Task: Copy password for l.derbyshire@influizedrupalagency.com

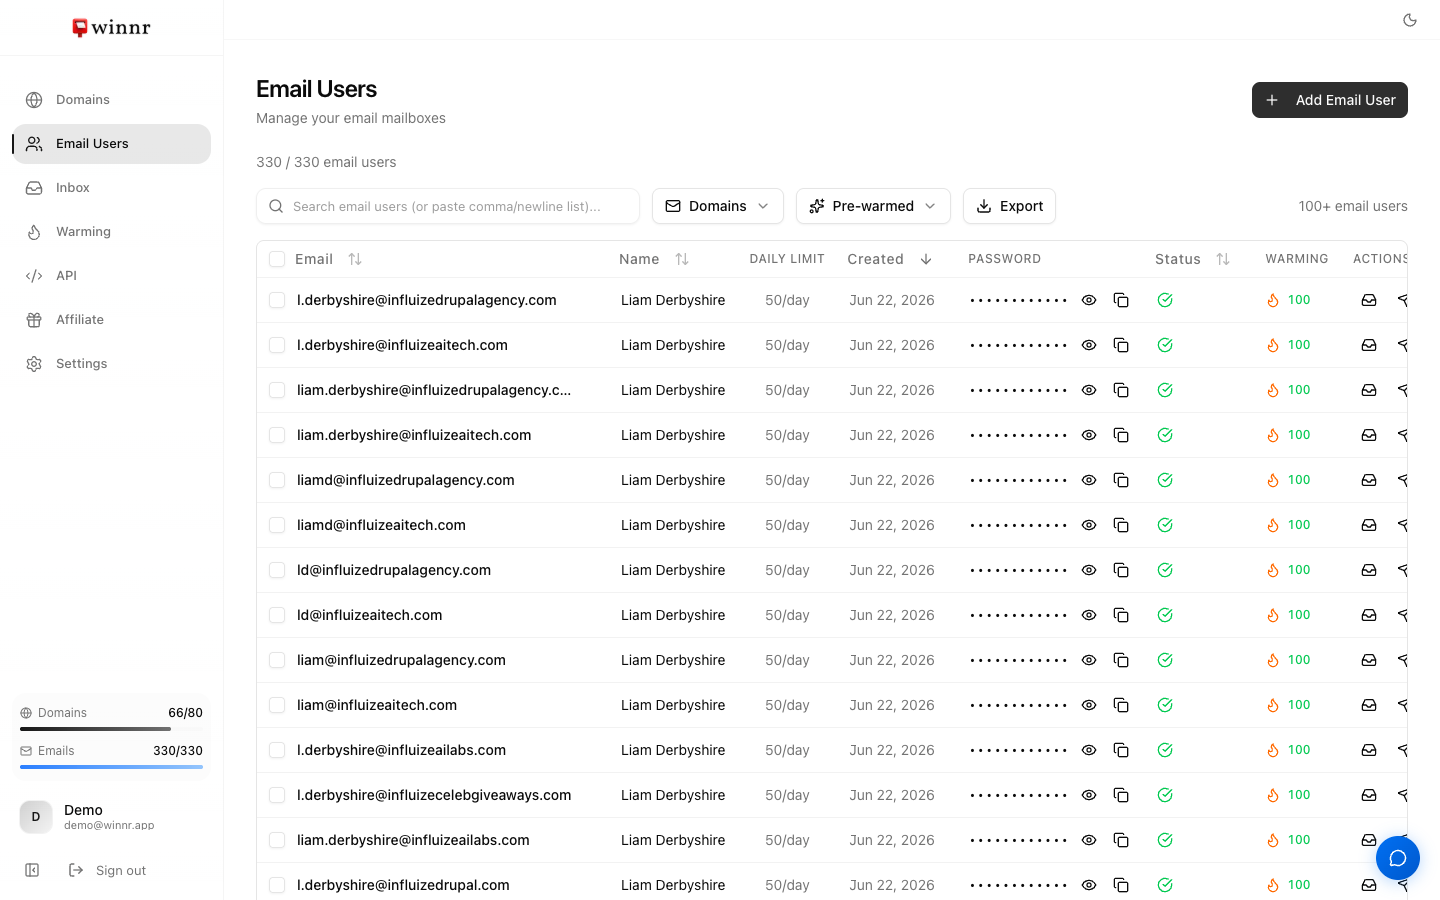Action: [1121, 300]
